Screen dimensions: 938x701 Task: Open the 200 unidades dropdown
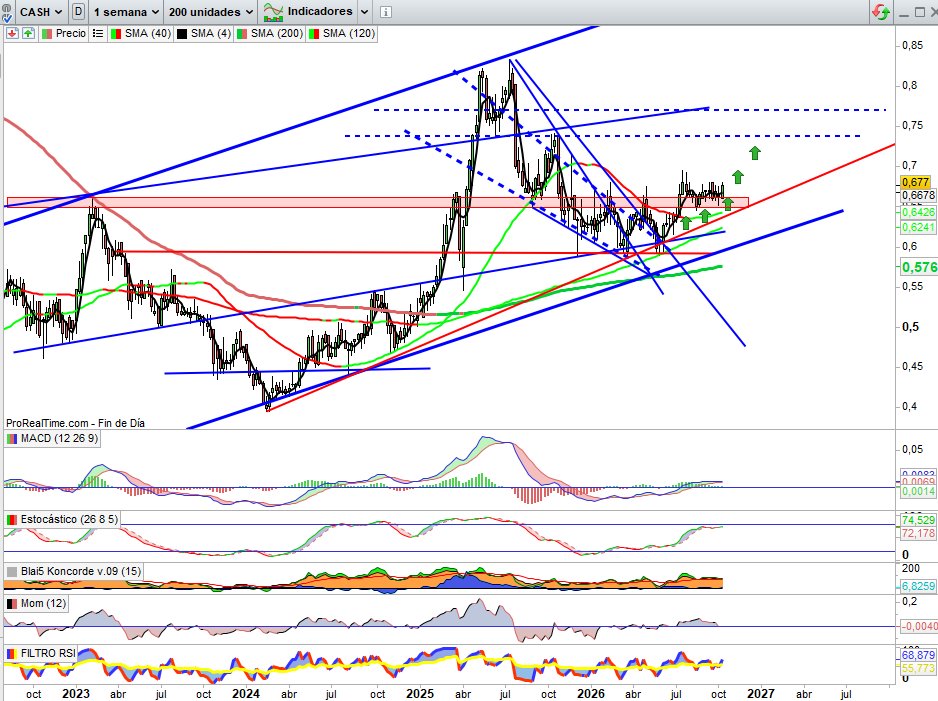[211, 12]
